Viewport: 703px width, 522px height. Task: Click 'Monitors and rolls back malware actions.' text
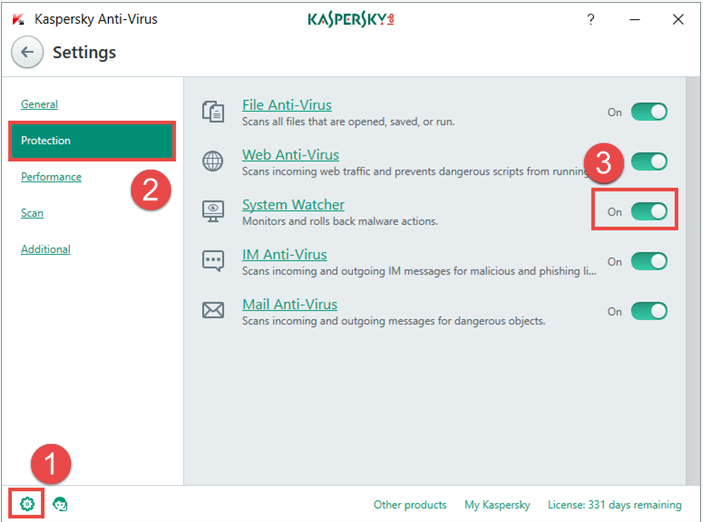coord(340,221)
